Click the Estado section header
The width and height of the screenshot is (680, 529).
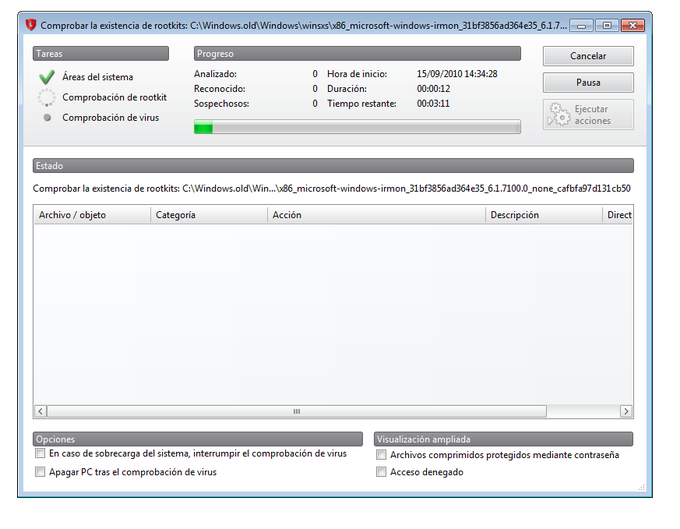tap(333, 166)
